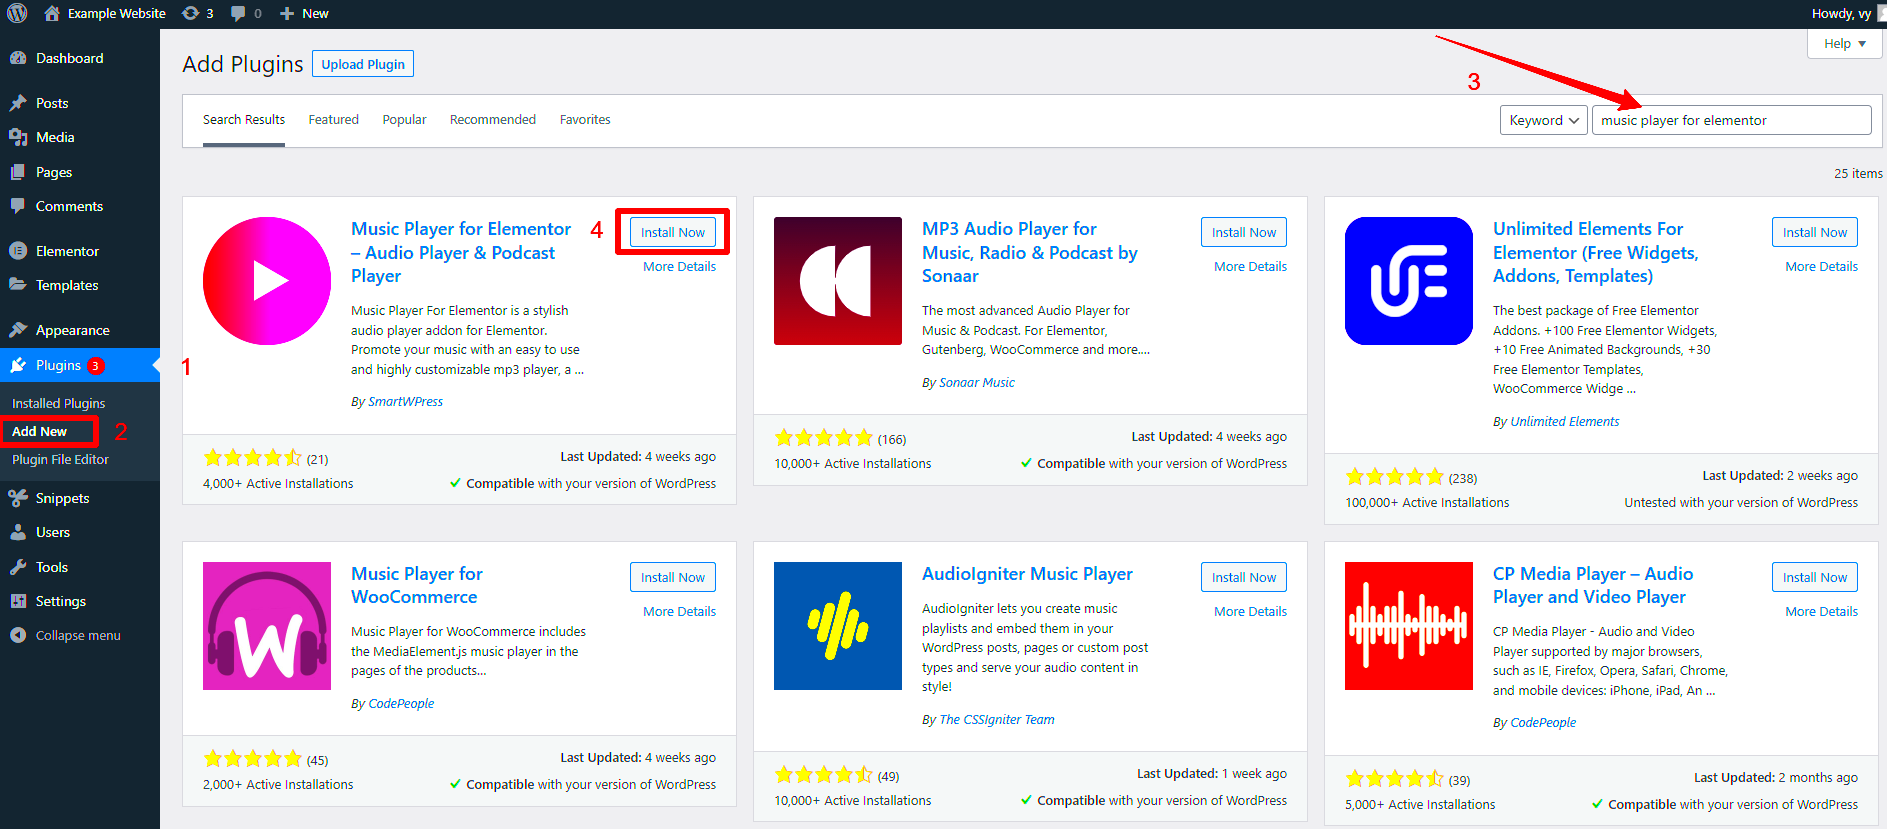Open Plugin File Editor submenu item

pos(60,459)
